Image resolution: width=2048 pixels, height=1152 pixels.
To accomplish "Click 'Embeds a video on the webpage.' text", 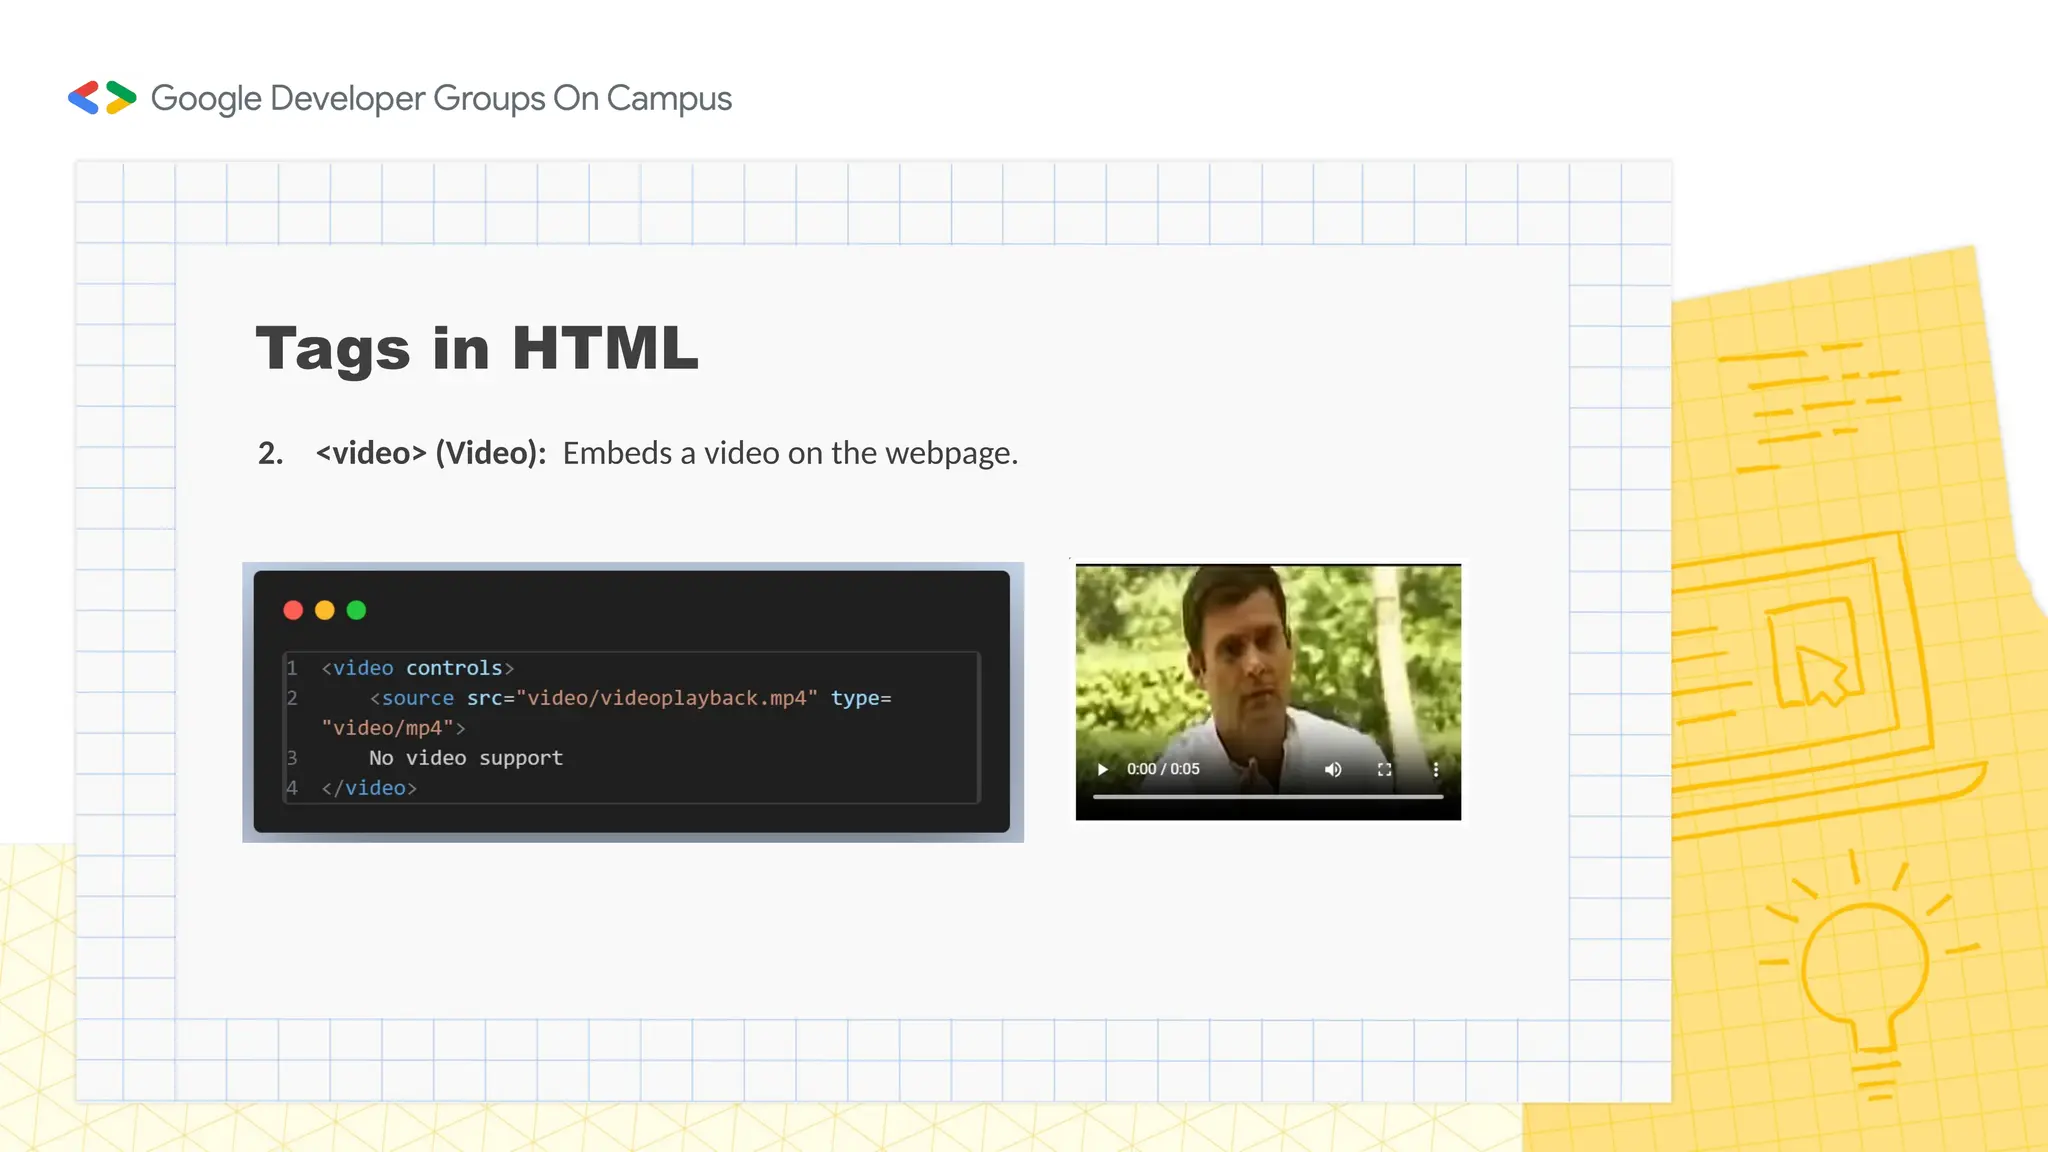I will 790,453.
